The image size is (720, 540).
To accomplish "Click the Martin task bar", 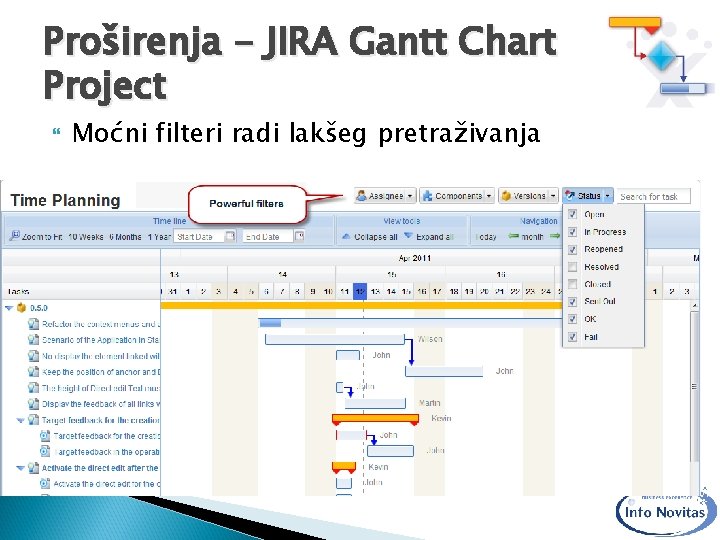I will [376, 403].
